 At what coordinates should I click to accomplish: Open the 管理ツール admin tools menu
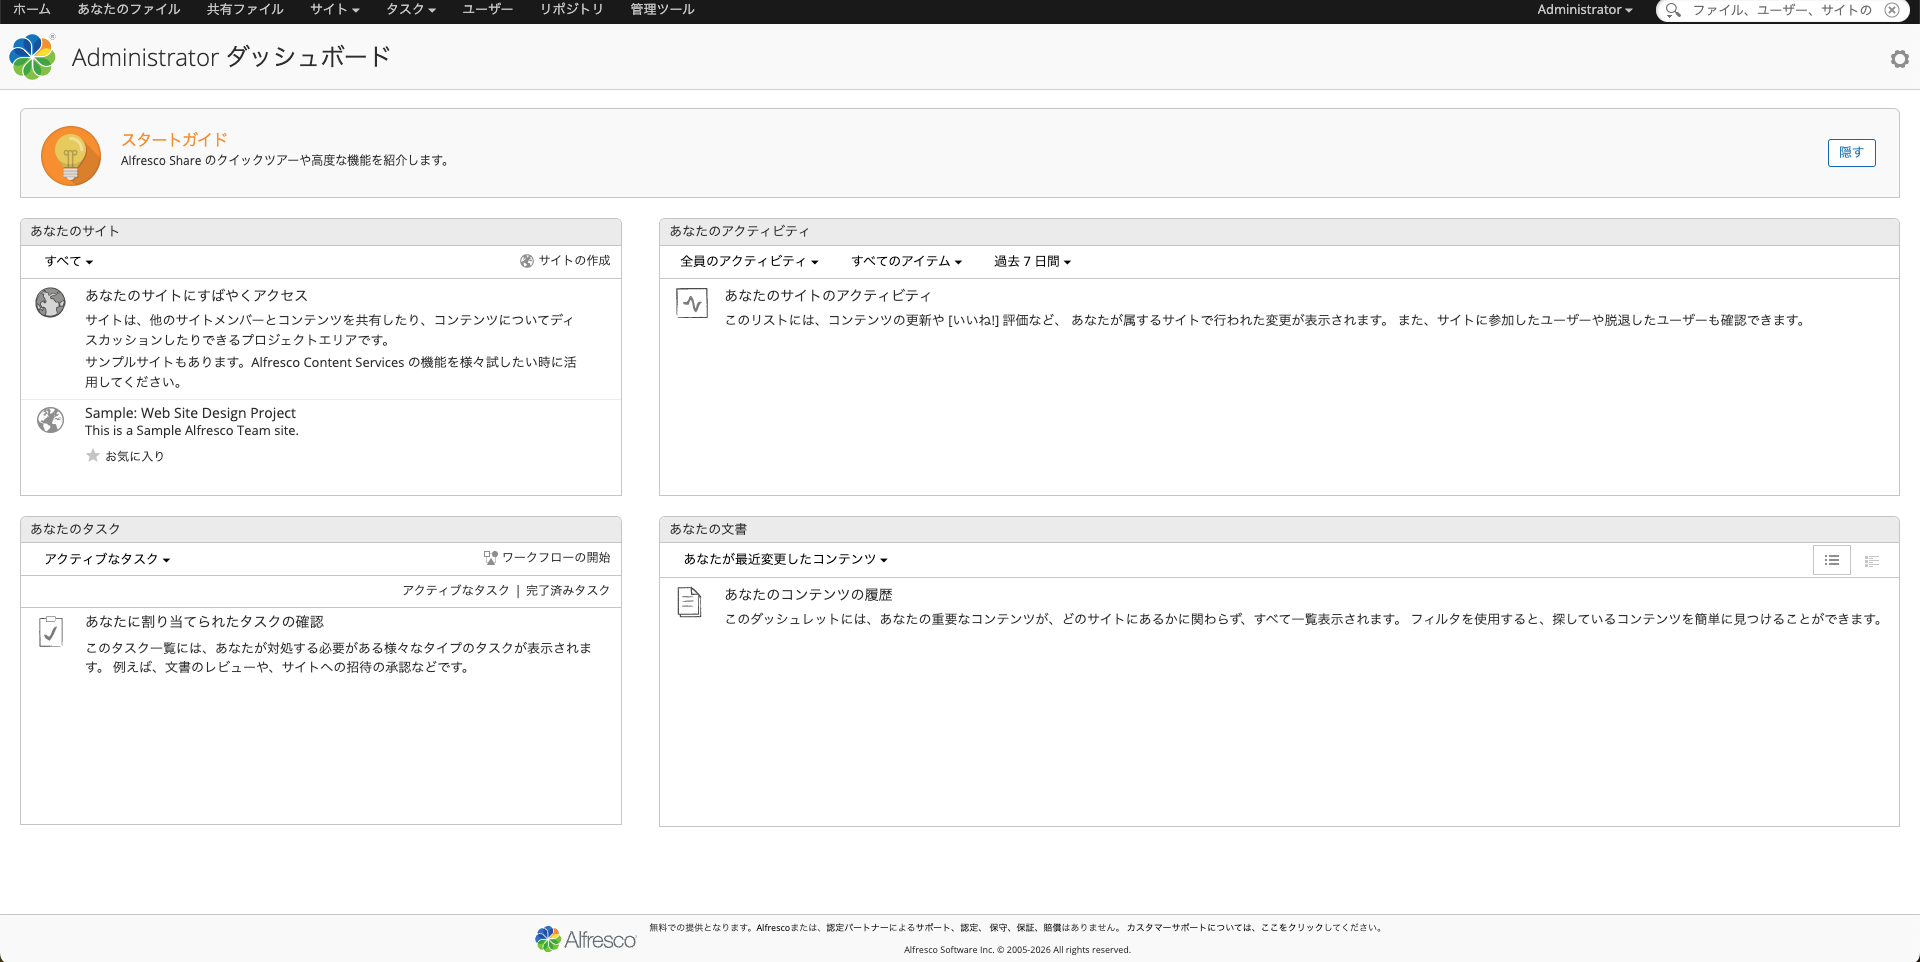click(661, 10)
